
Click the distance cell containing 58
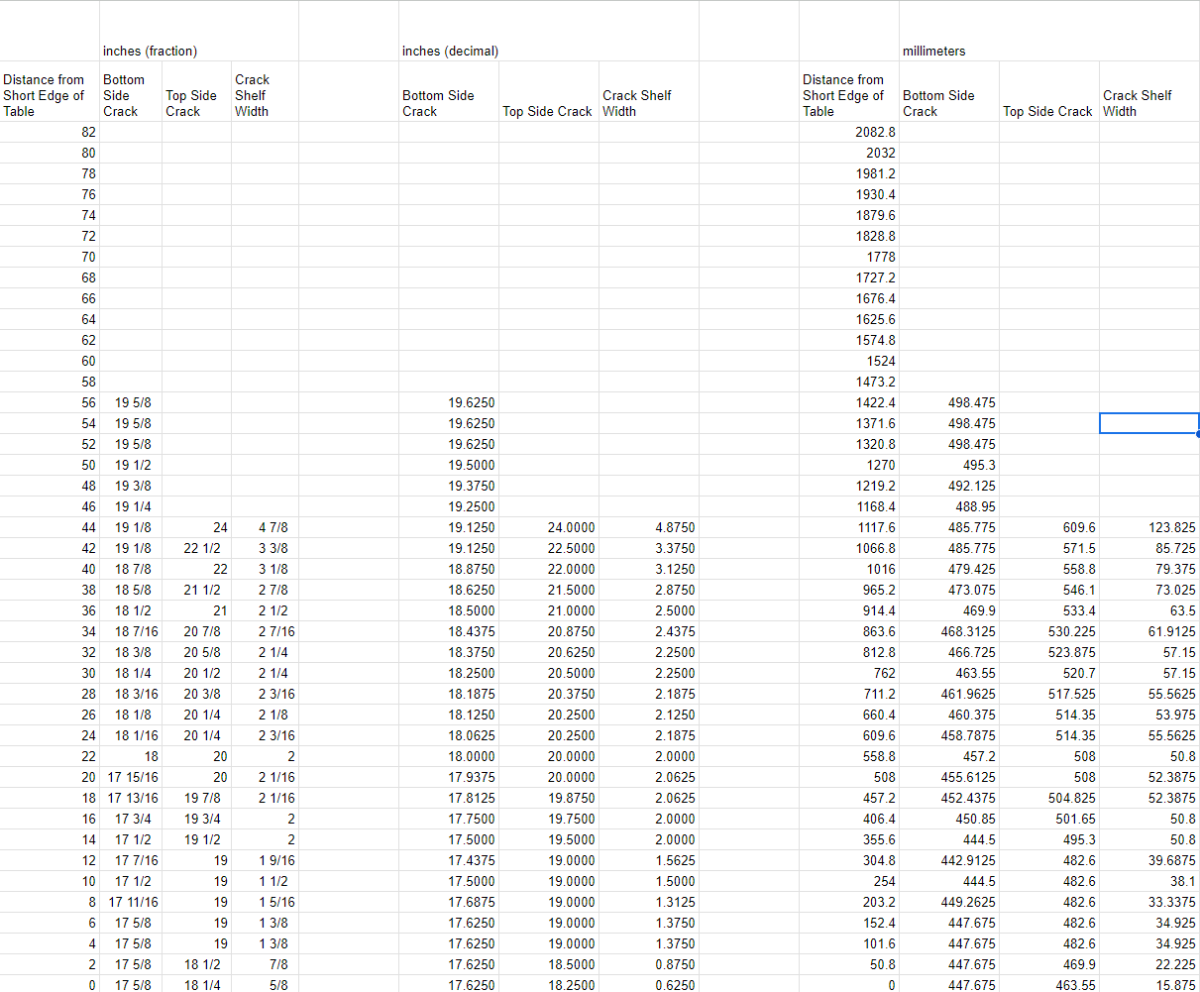coord(49,382)
